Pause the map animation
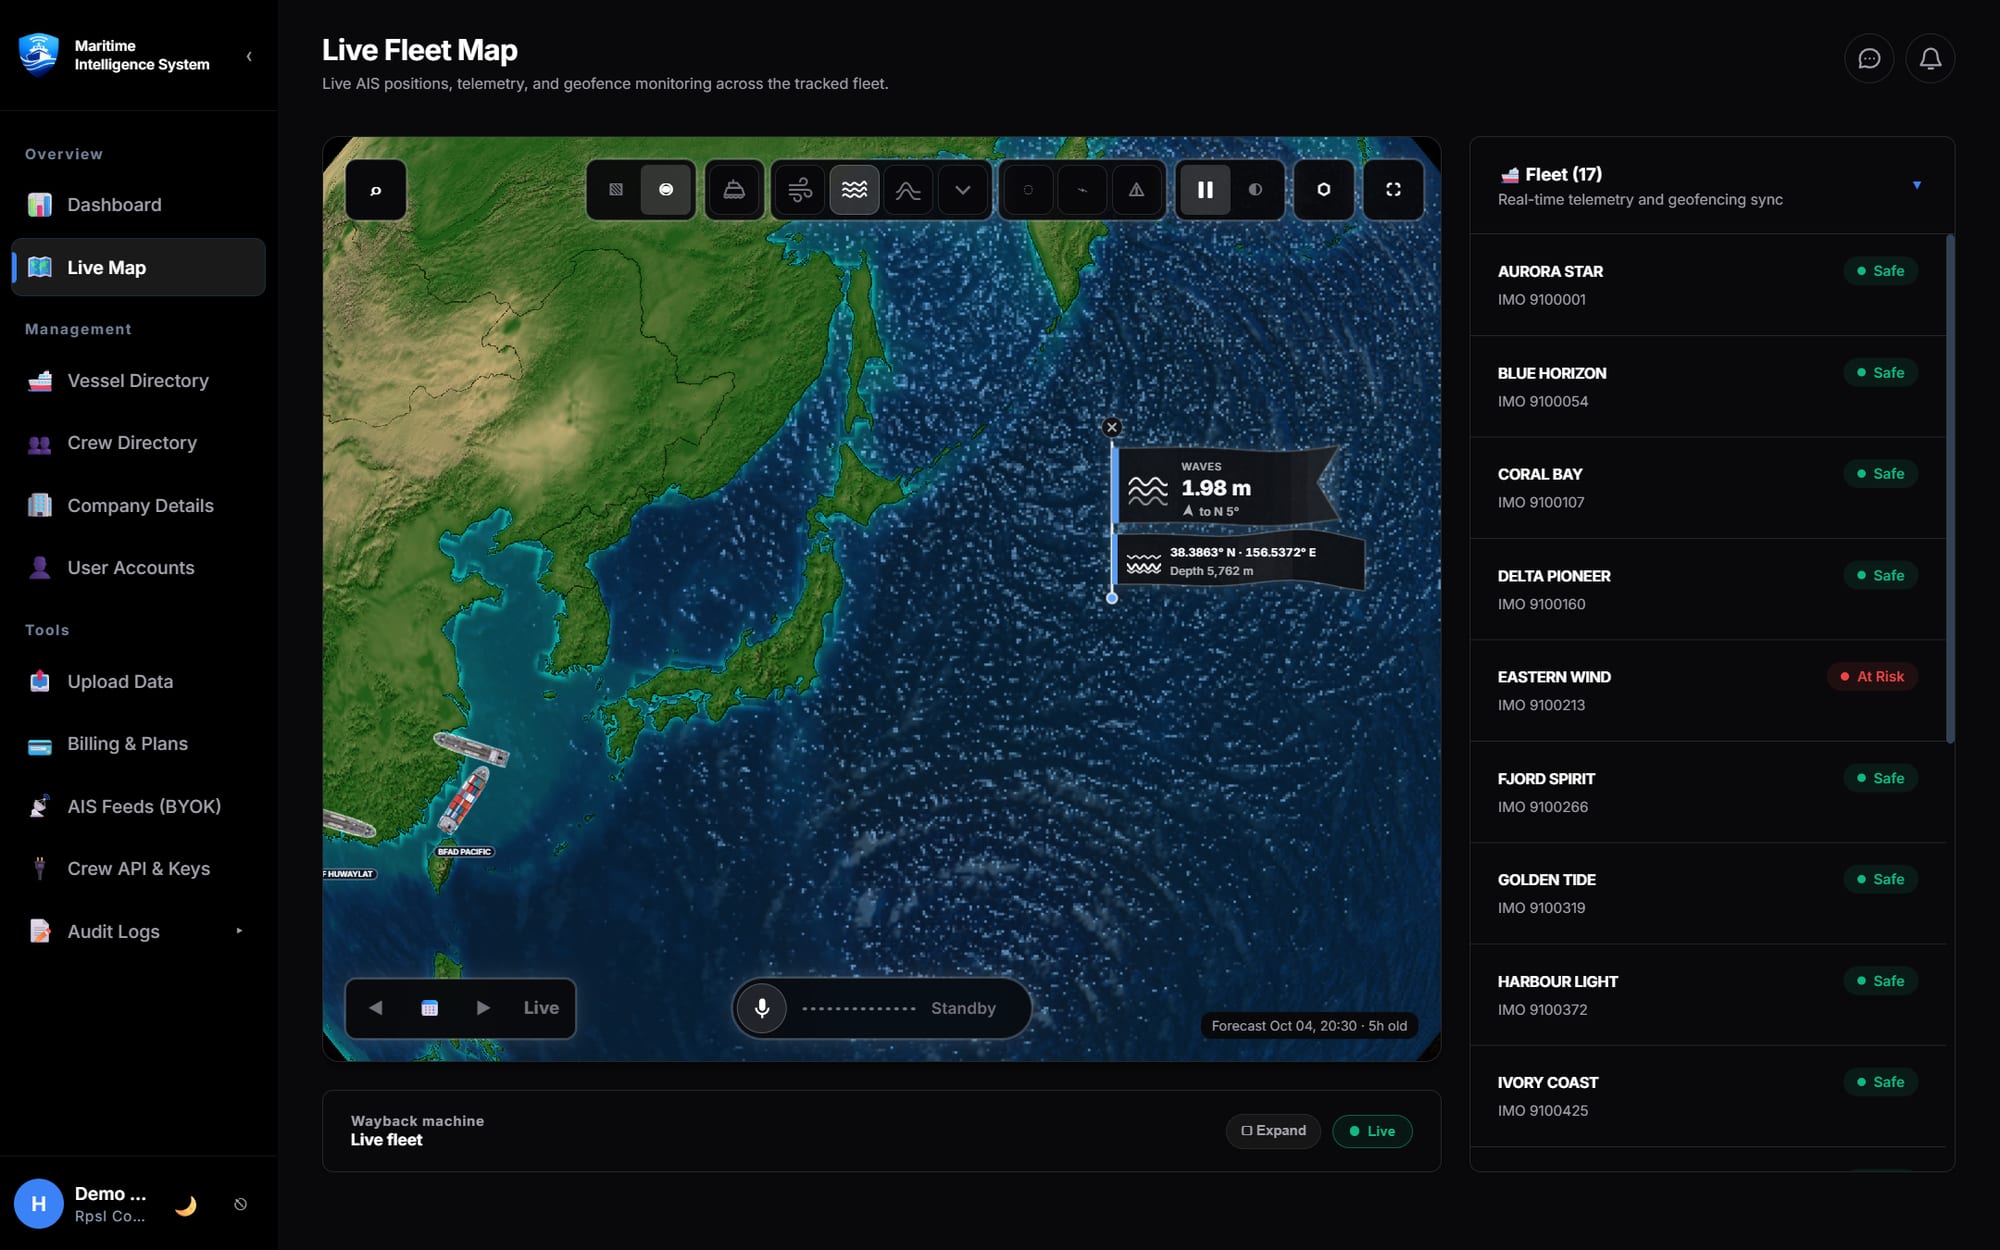2000x1250 pixels. pyautogui.click(x=1205, y=190)
